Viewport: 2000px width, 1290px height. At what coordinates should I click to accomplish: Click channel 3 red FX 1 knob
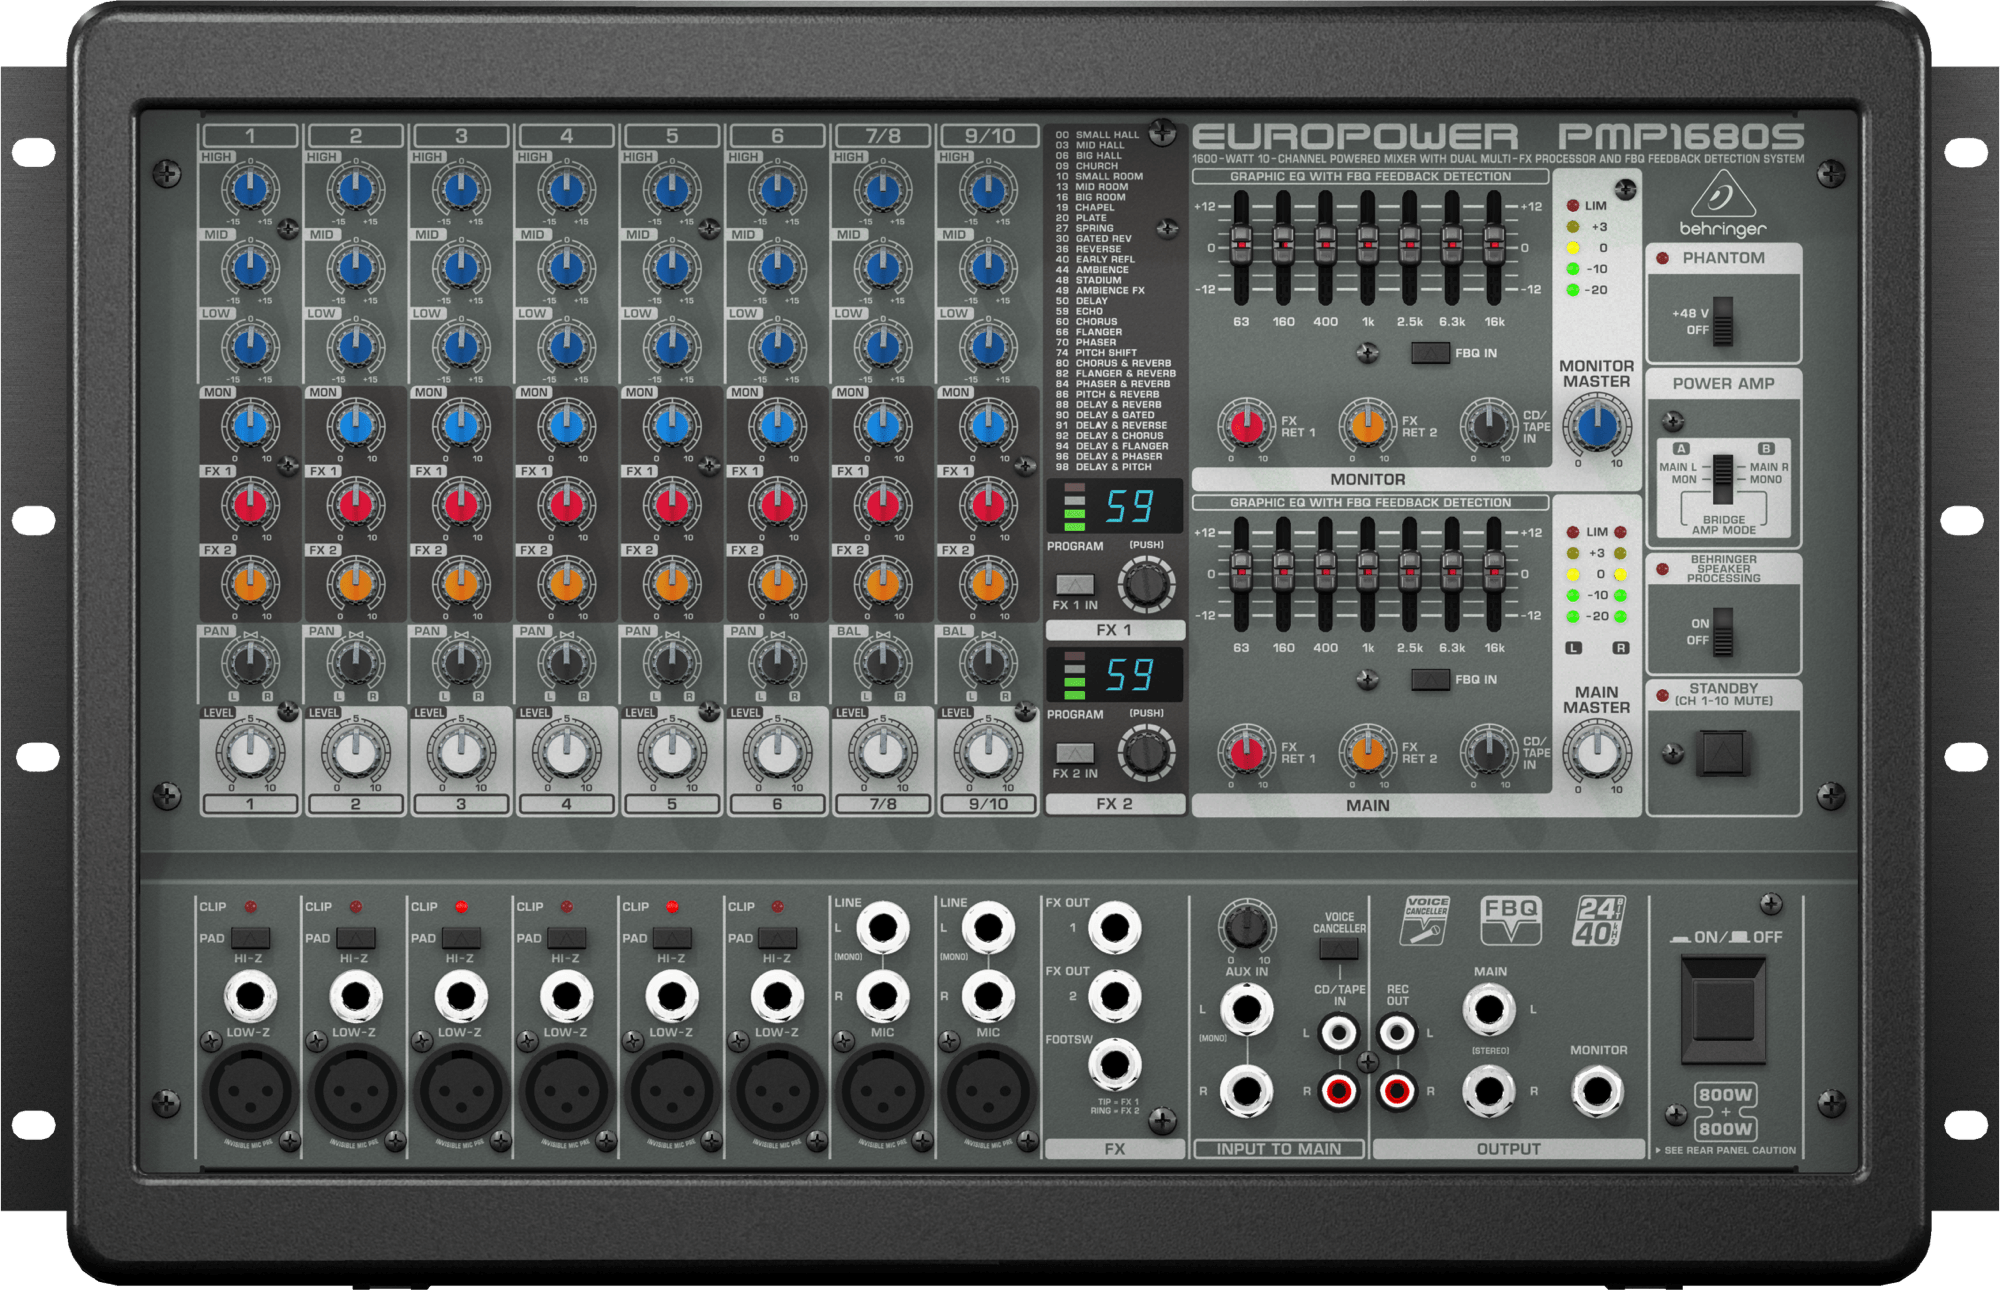(461, 504)
